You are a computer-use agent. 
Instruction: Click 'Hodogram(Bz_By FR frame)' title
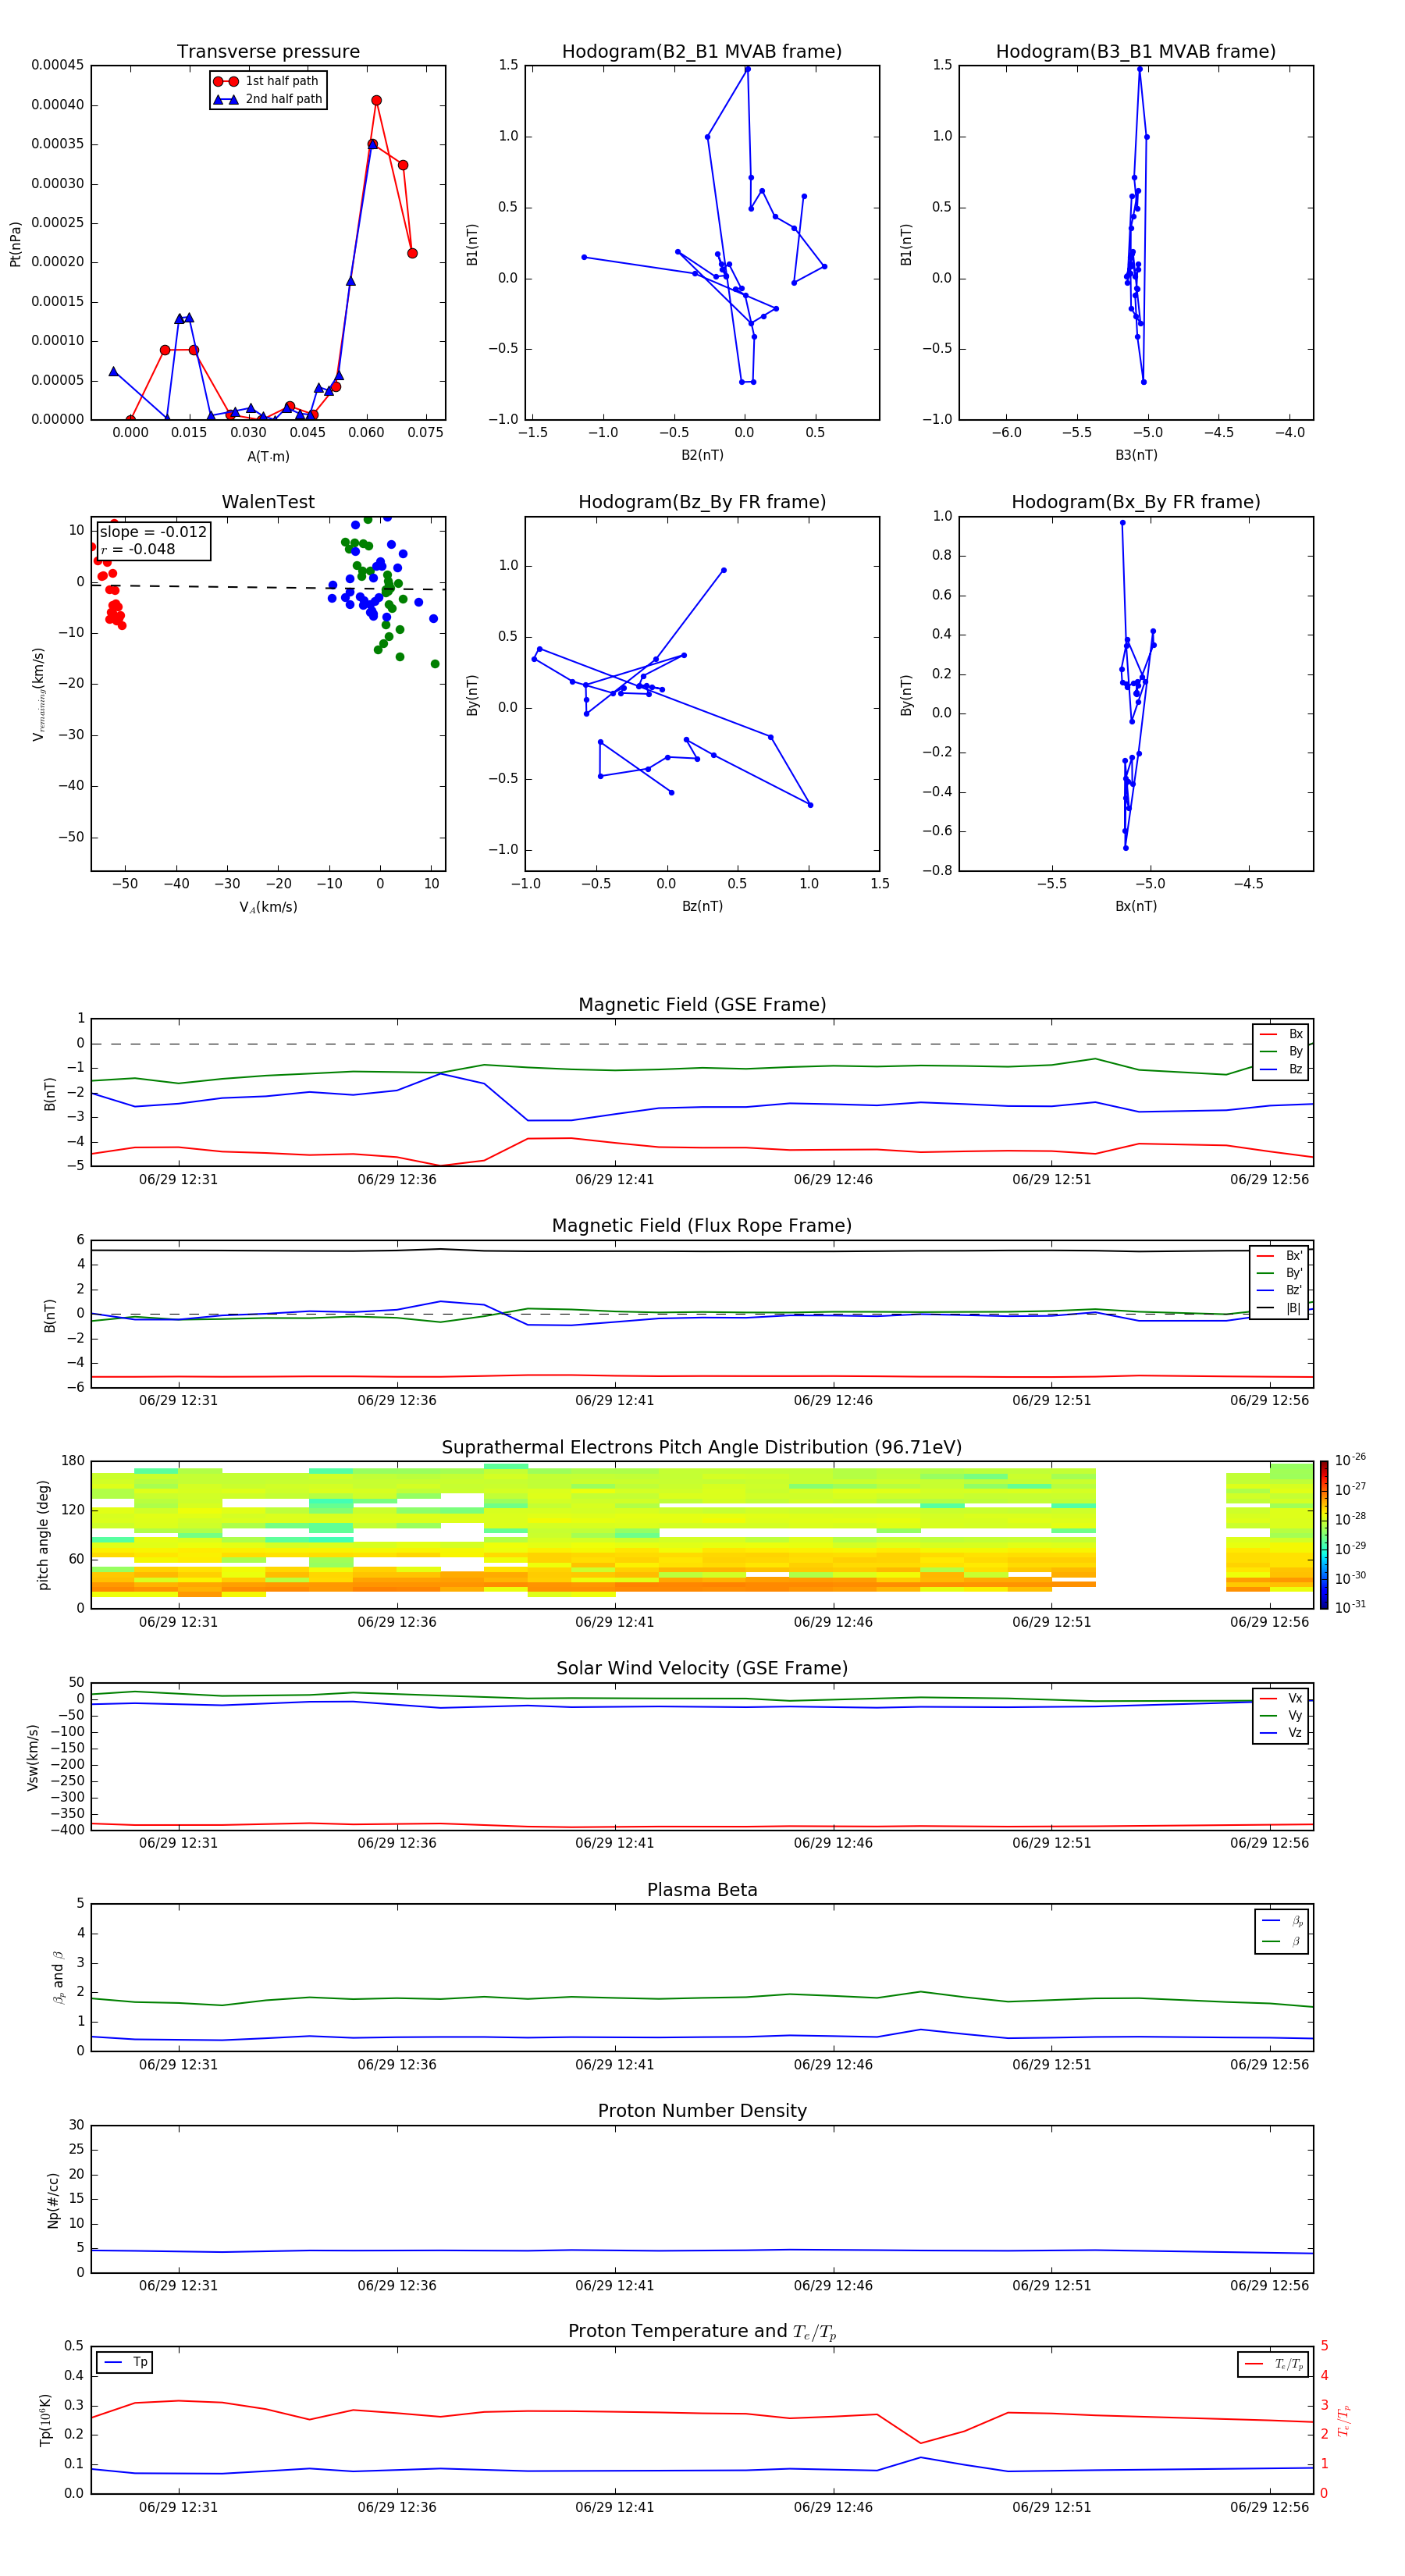tap(702, 502)
